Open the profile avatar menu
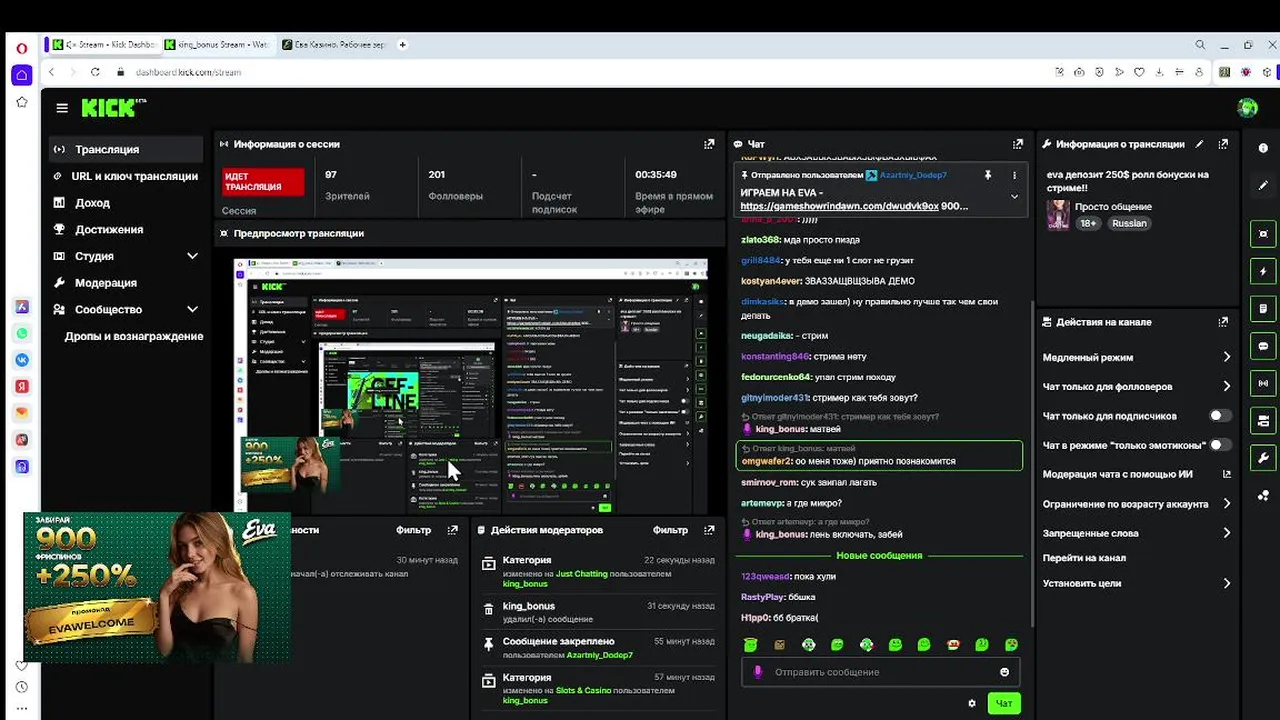Viewport: 1280px width, 720px height. click(1247, 108)
